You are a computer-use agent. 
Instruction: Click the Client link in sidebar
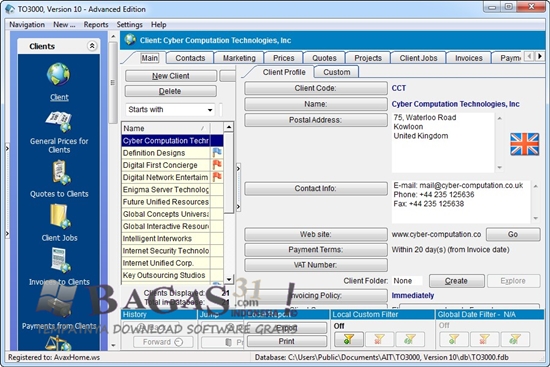point(59,97)
